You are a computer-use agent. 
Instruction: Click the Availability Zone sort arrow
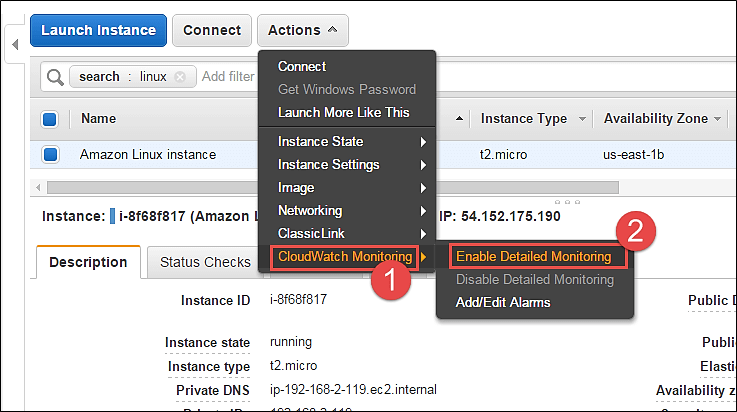click(718, 120)
